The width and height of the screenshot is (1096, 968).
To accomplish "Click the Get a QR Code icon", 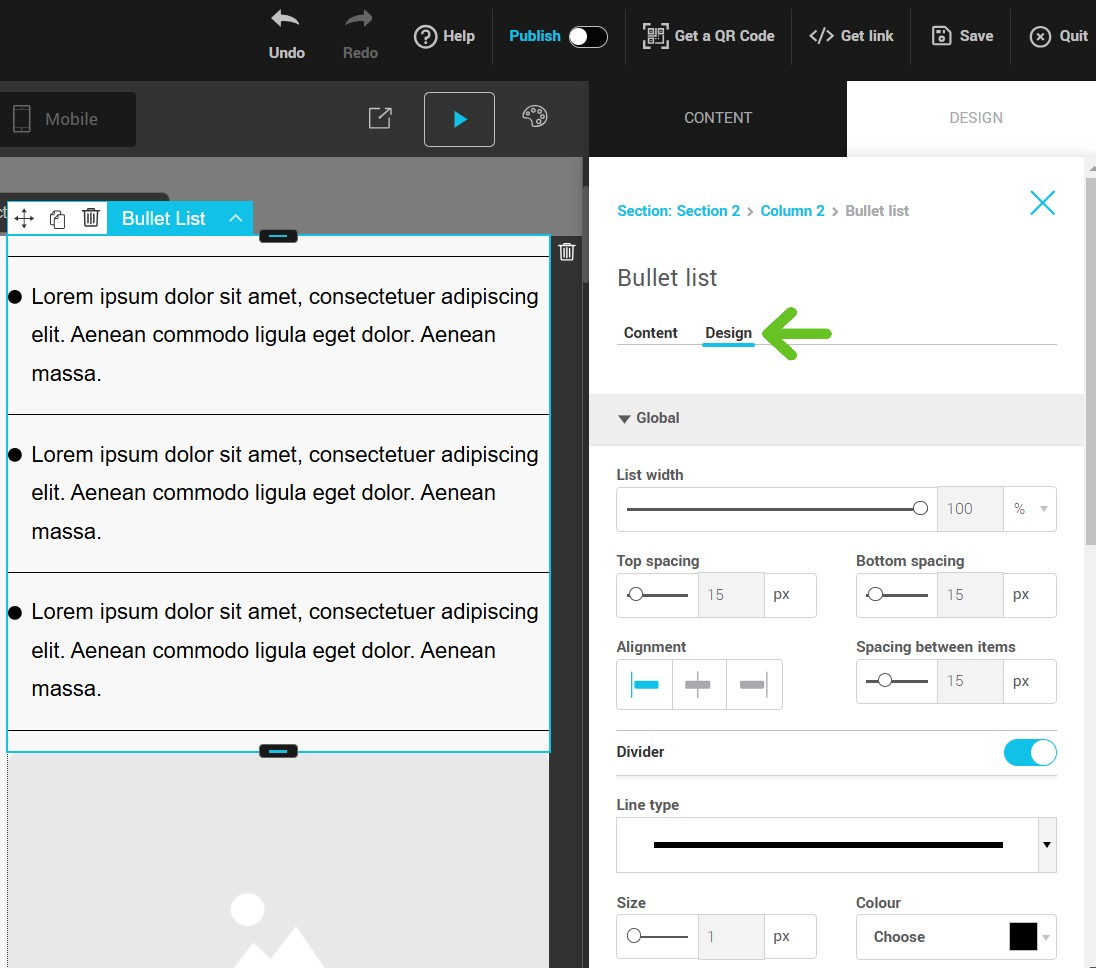I will pos(656,35).
